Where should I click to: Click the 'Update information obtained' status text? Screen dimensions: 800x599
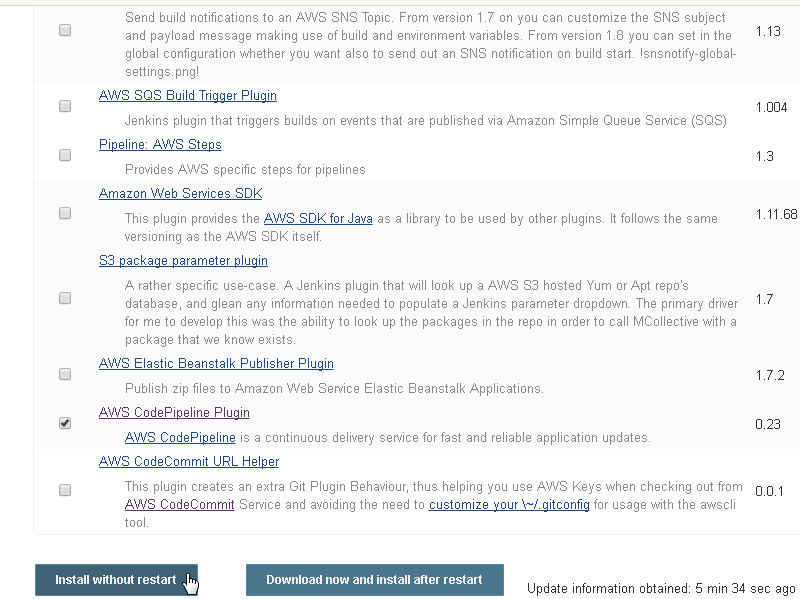pos(661,588)
